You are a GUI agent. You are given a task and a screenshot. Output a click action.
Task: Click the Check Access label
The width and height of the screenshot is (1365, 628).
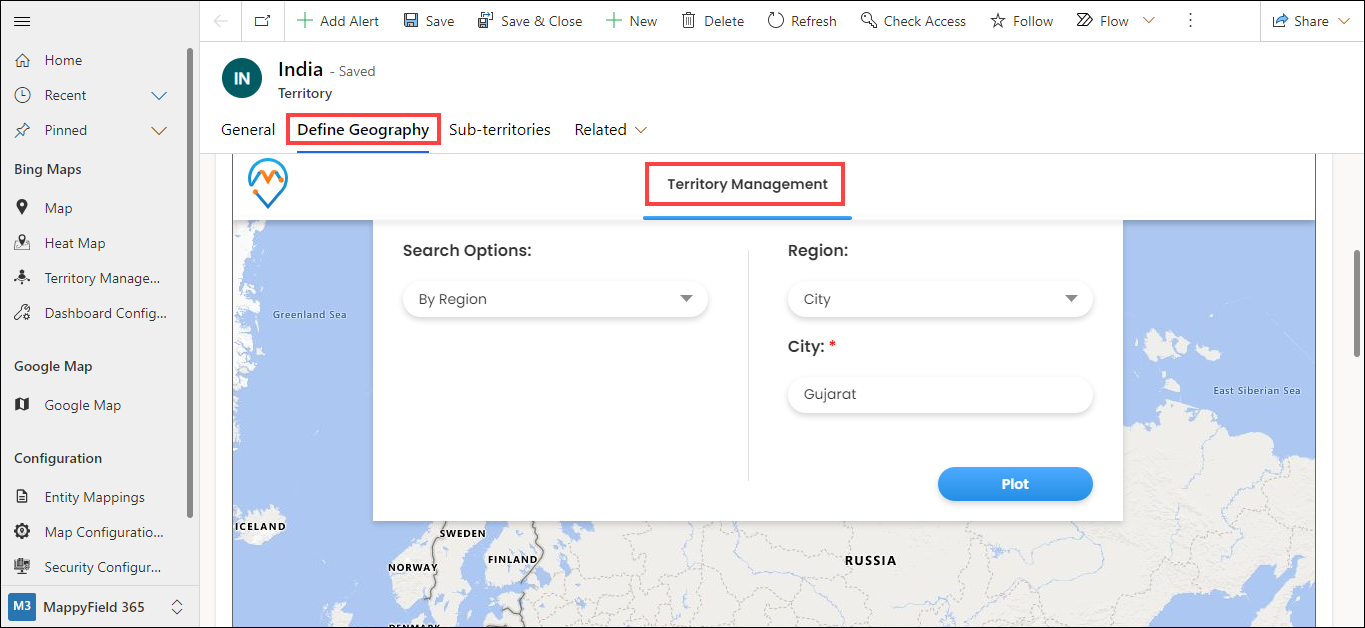925,21
